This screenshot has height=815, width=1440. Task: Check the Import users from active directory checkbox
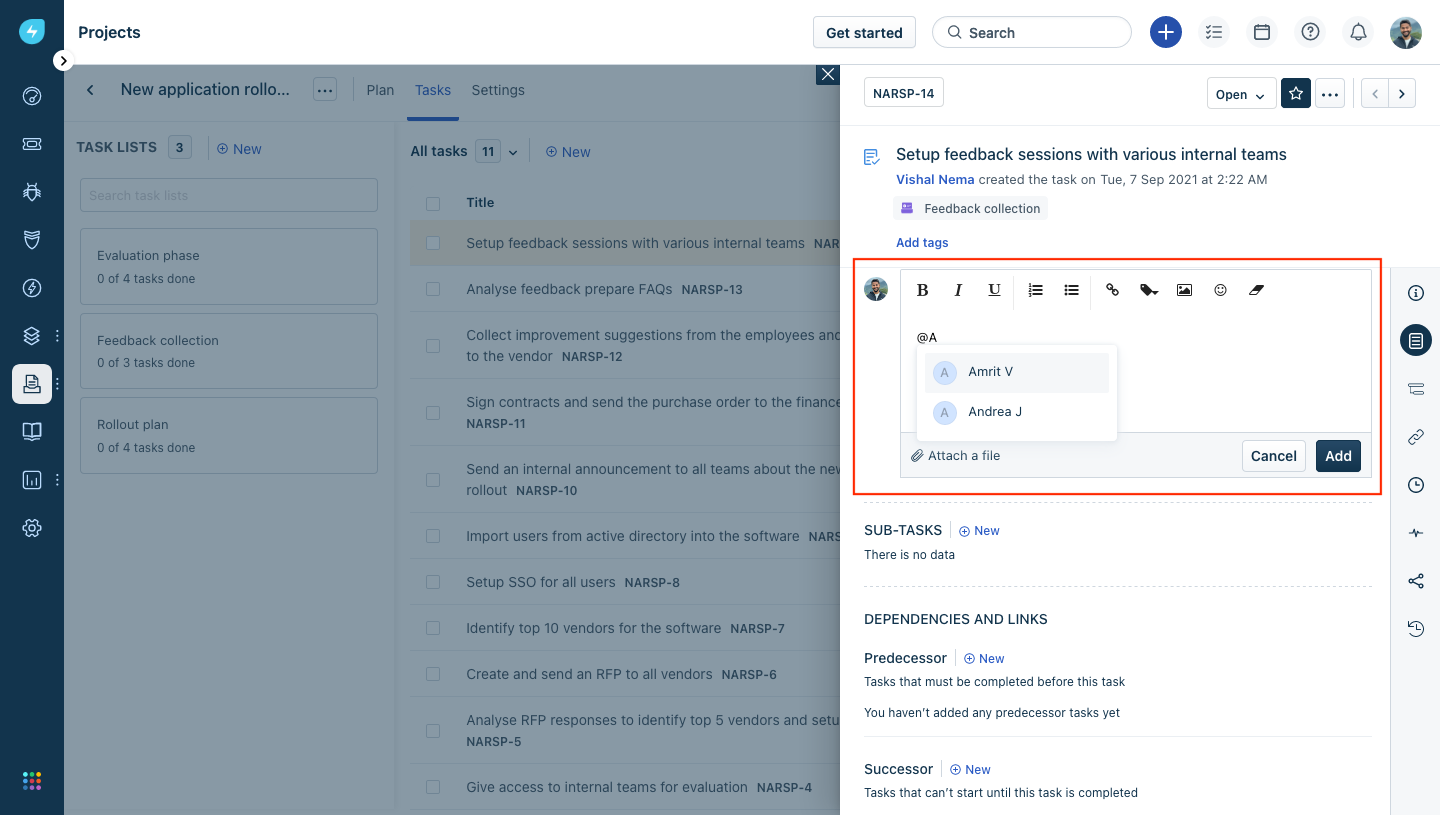point(433,536)
